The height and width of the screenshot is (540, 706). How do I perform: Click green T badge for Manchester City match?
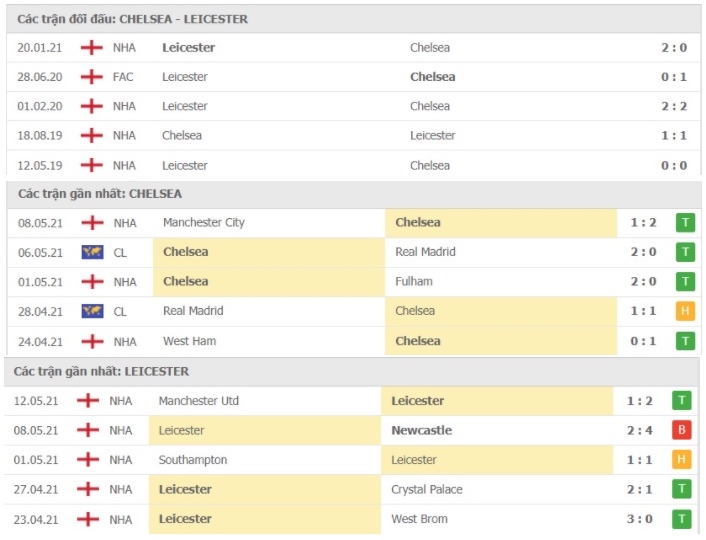pyautogui.click(x=685, y=222)
